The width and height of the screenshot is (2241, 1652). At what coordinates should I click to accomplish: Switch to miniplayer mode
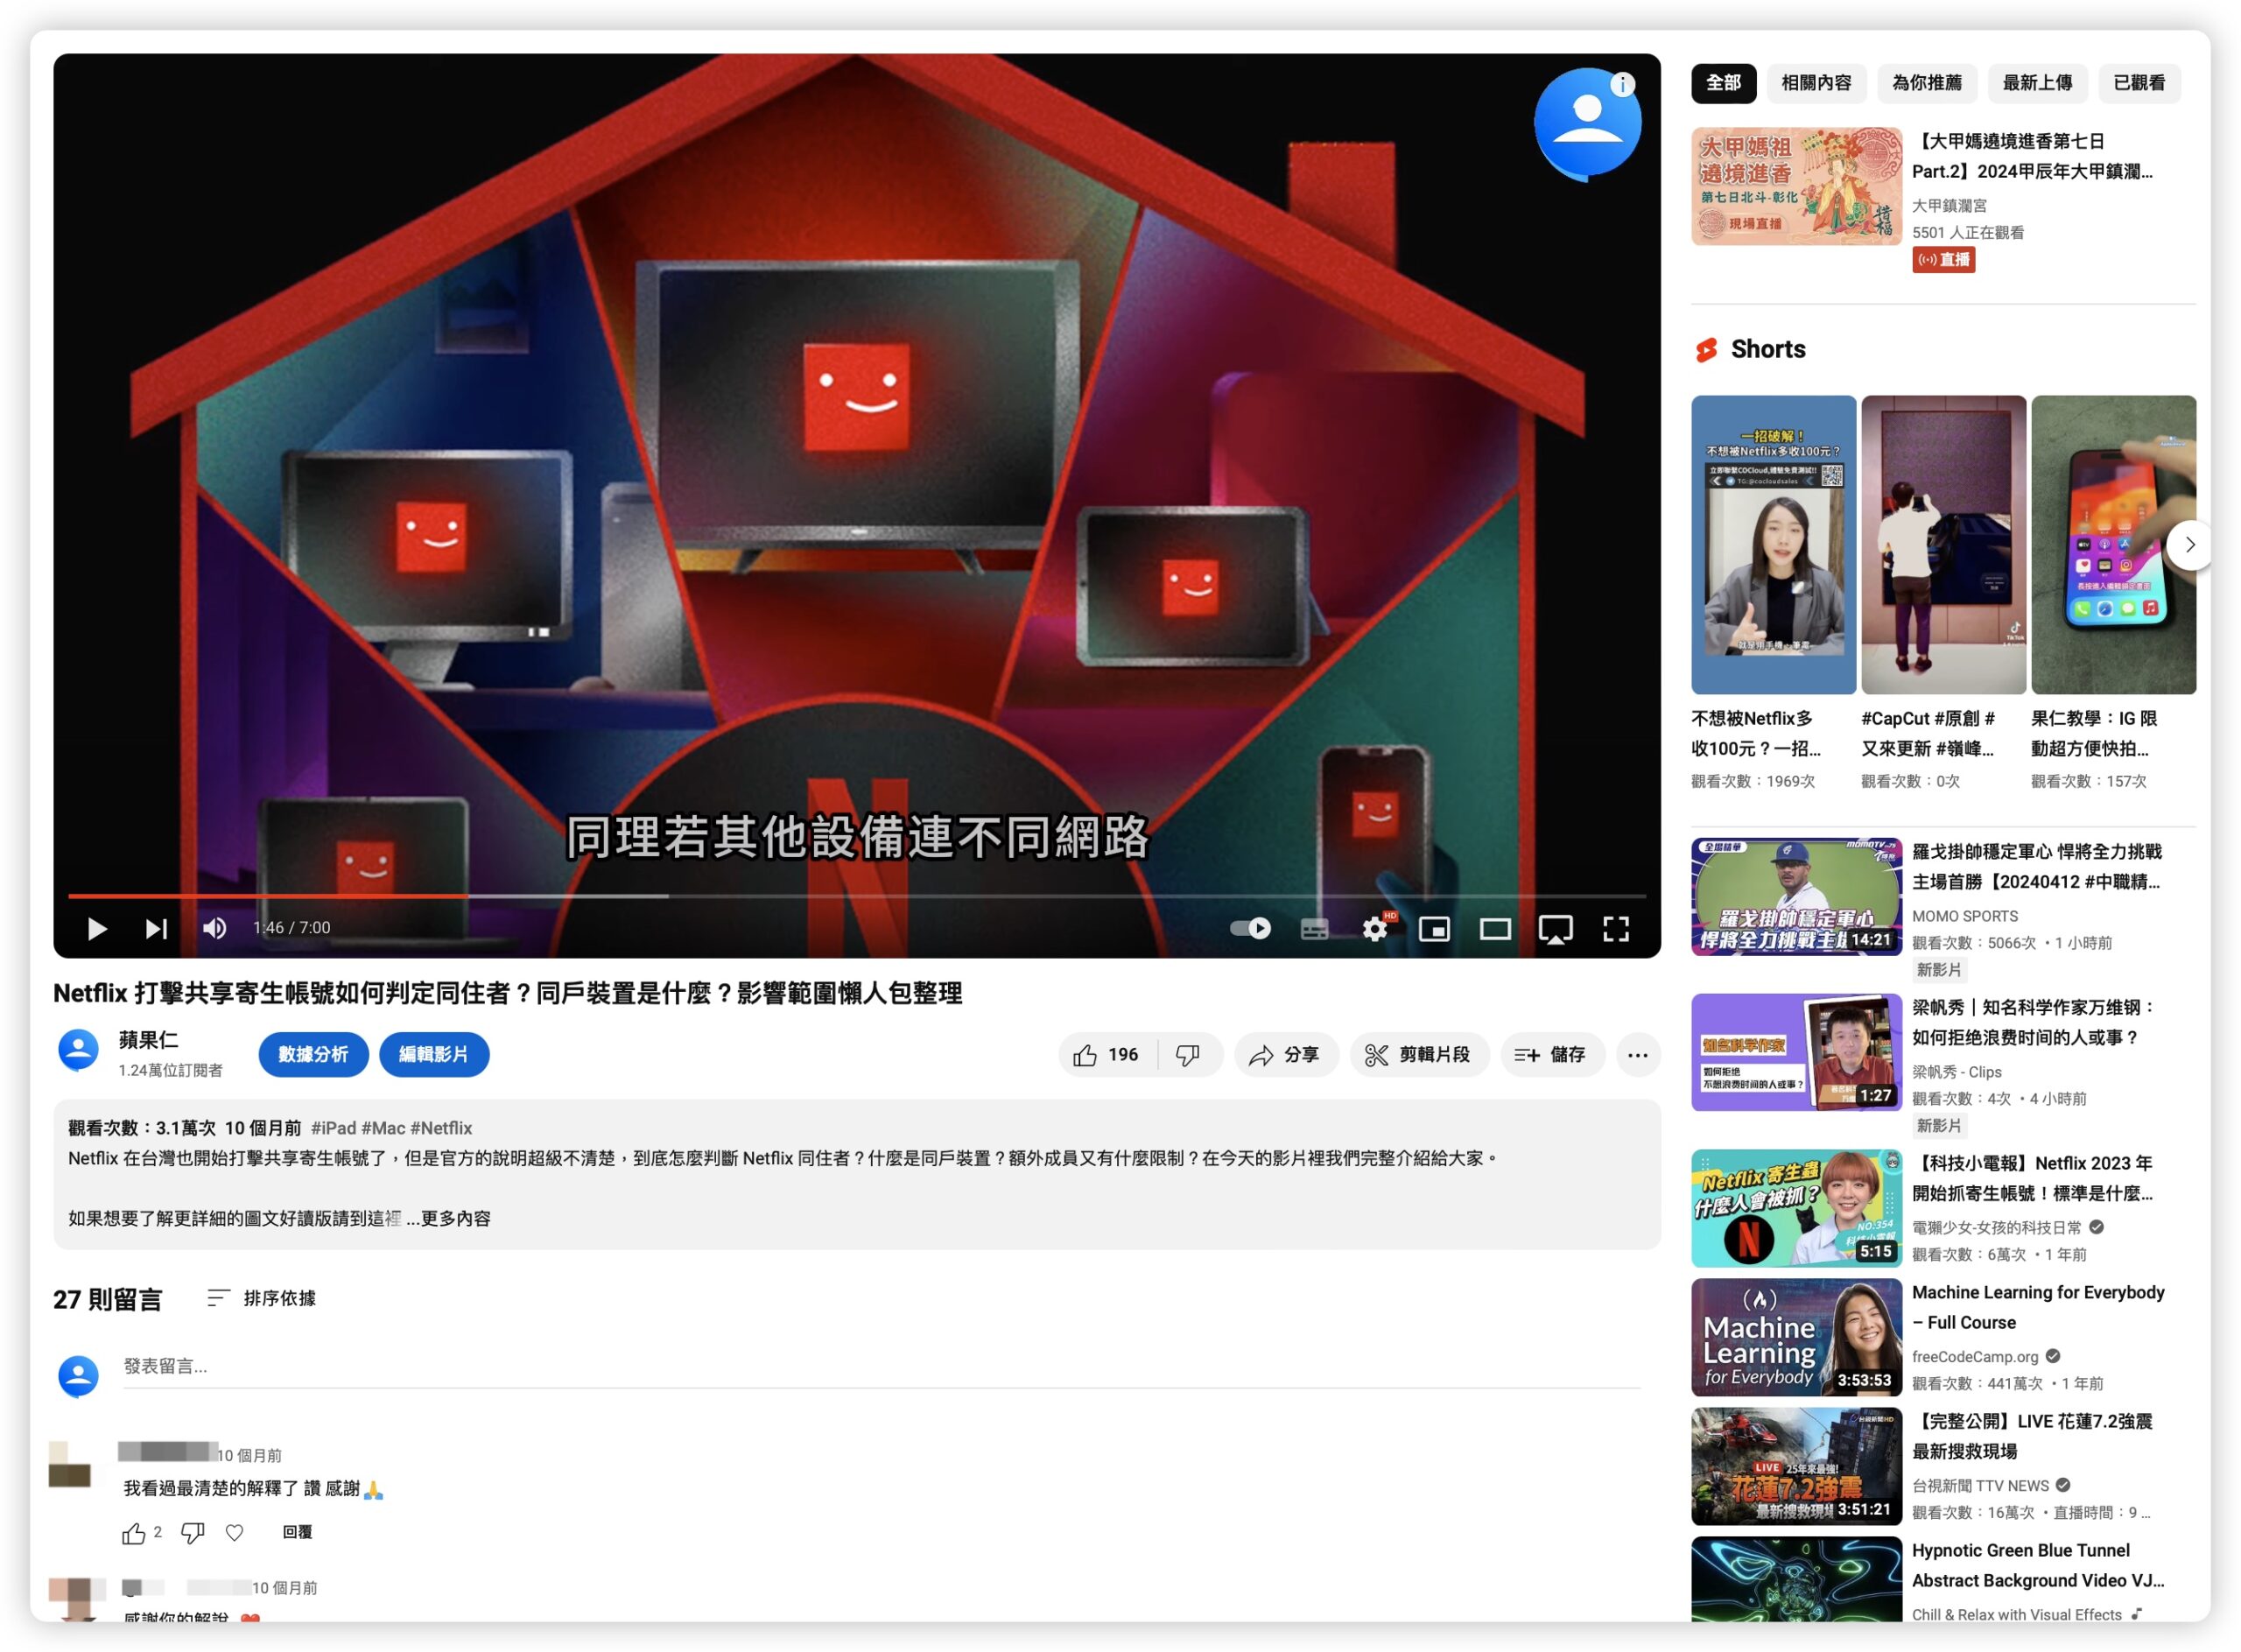pyautogui.click(x=1434, y=929)
